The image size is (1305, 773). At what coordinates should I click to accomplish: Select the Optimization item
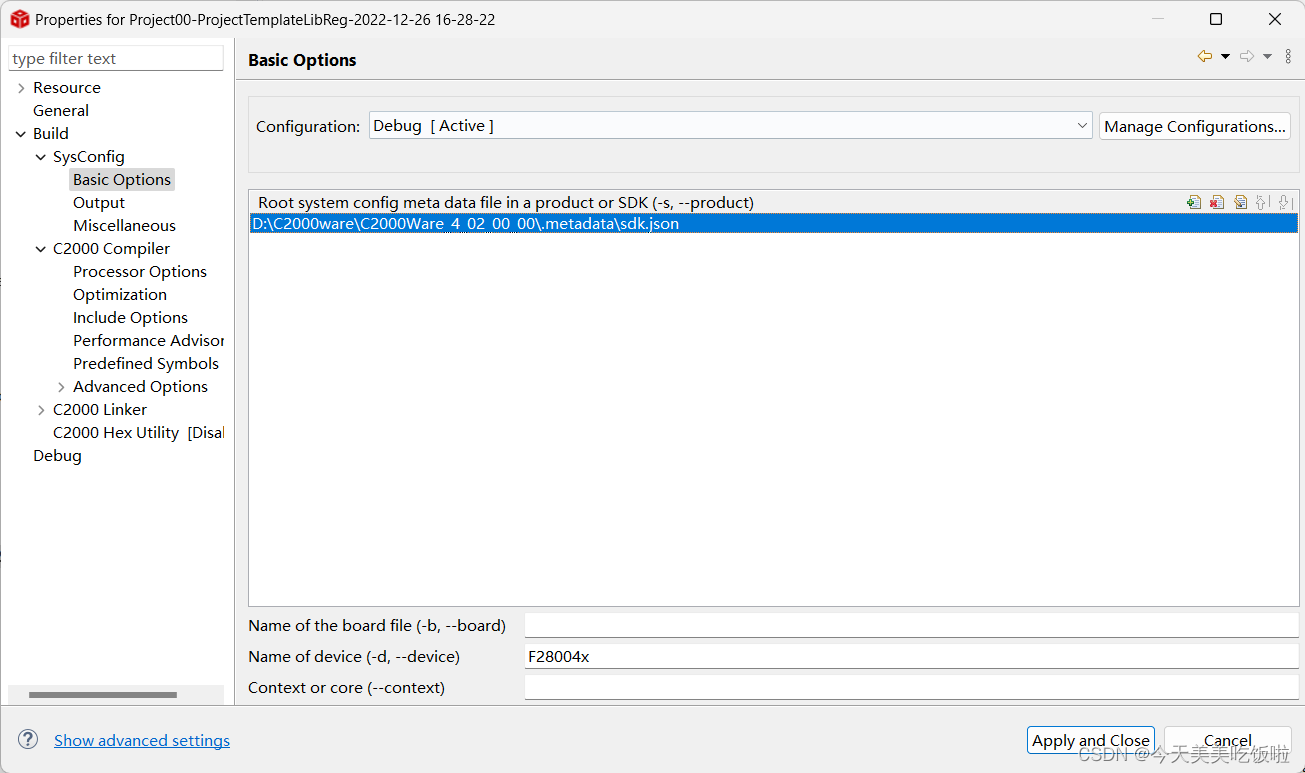pyautogui.click(x=120, y=295)
